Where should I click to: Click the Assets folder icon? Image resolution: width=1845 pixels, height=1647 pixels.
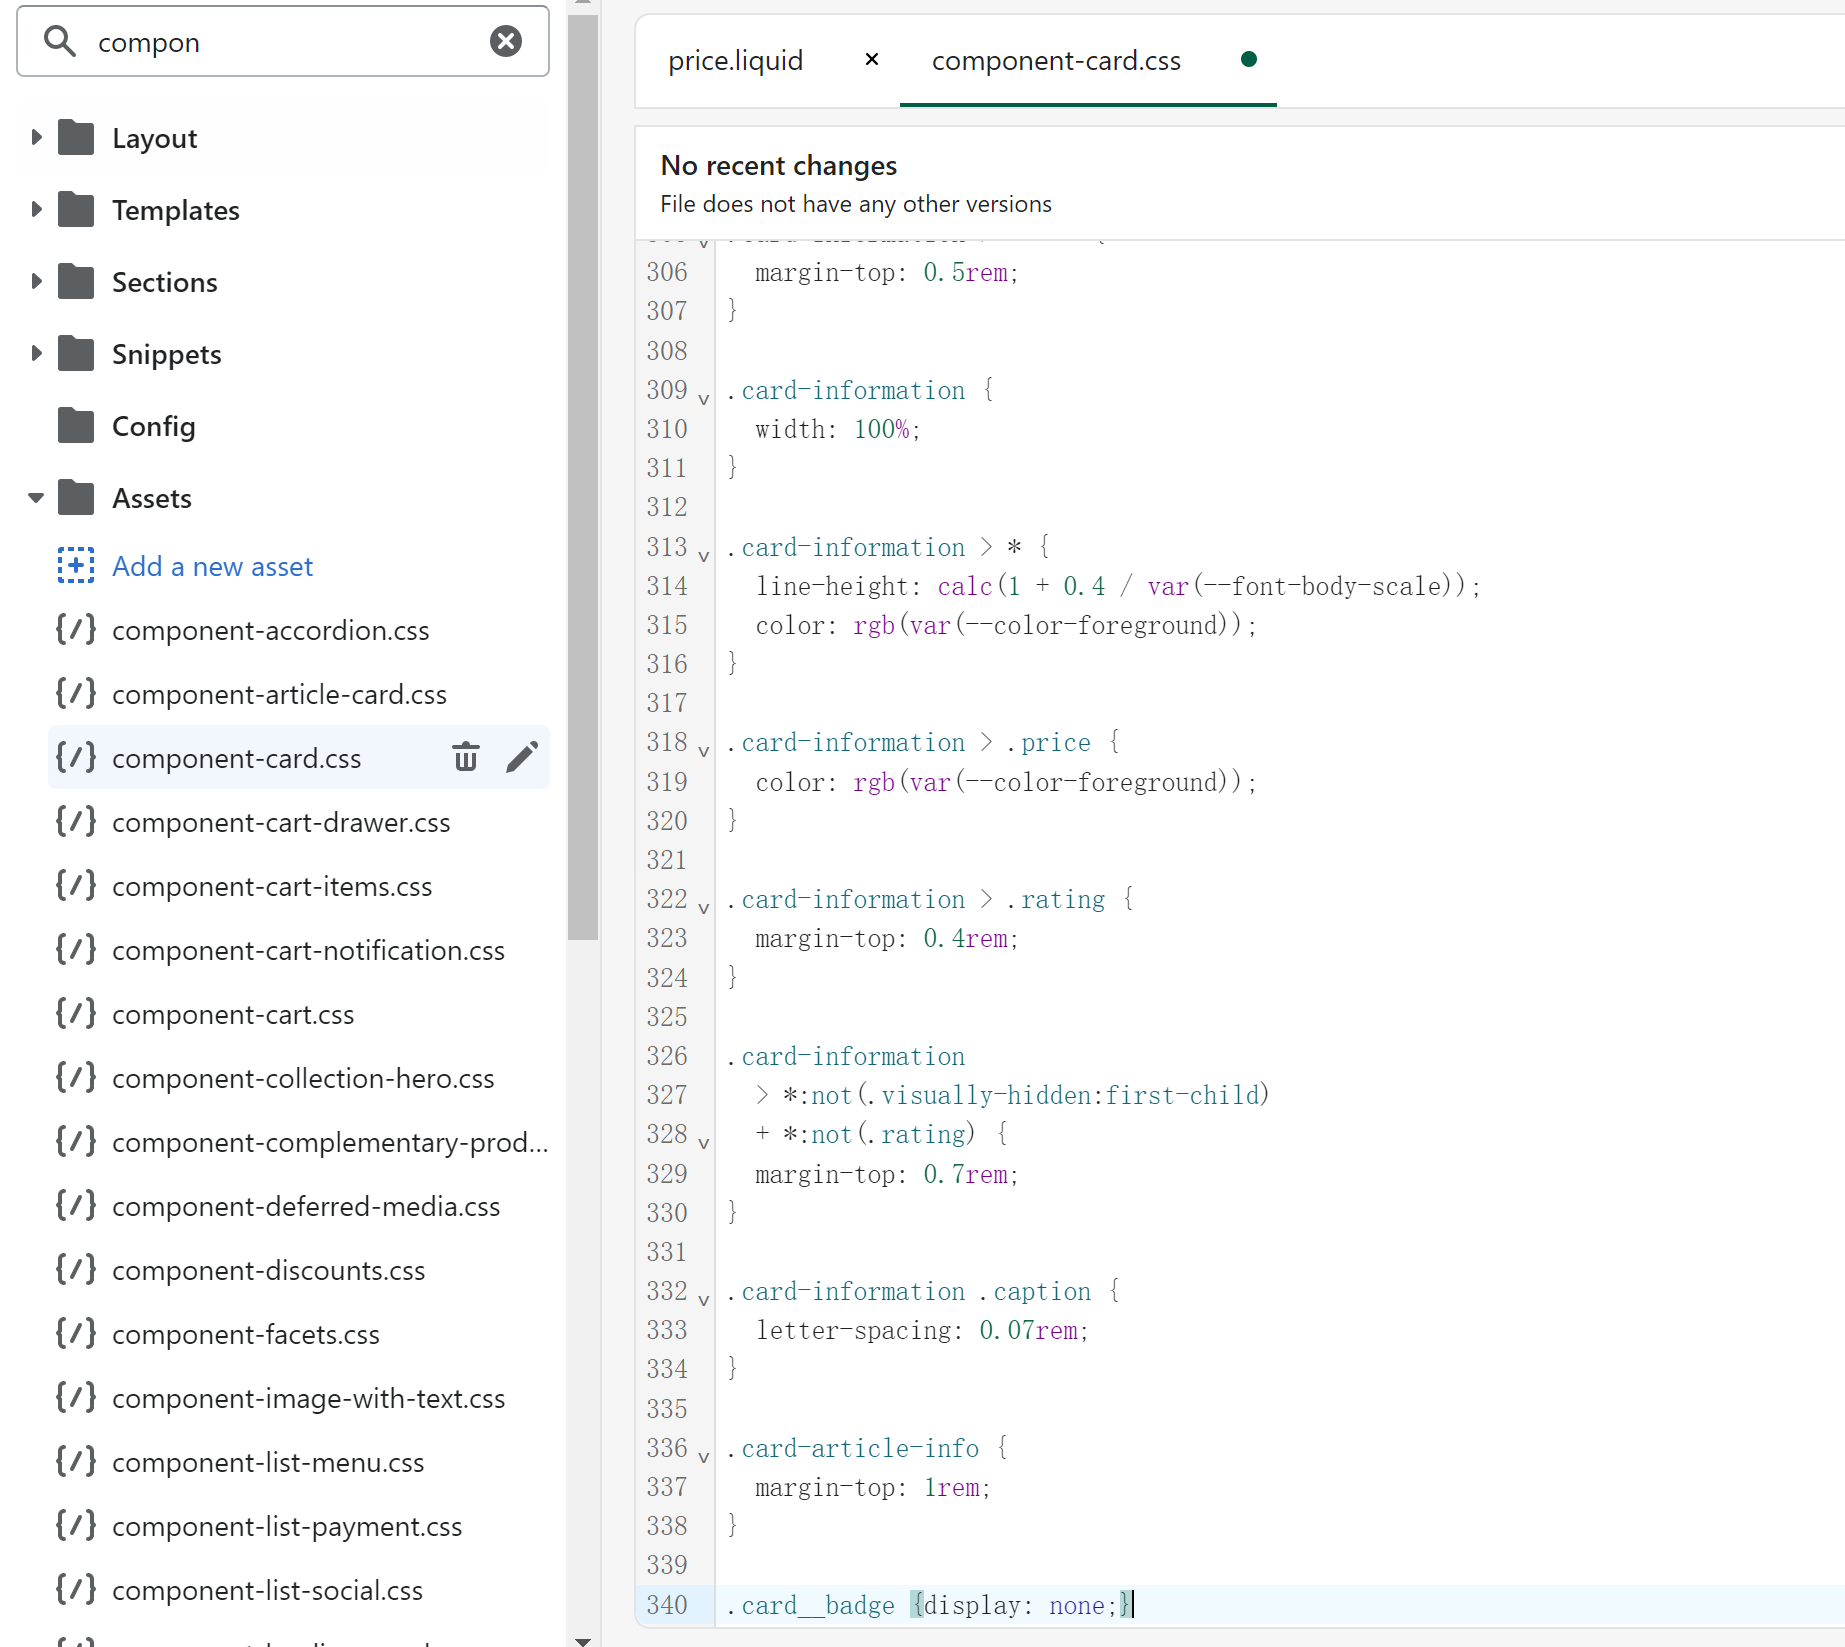(76, 498)
